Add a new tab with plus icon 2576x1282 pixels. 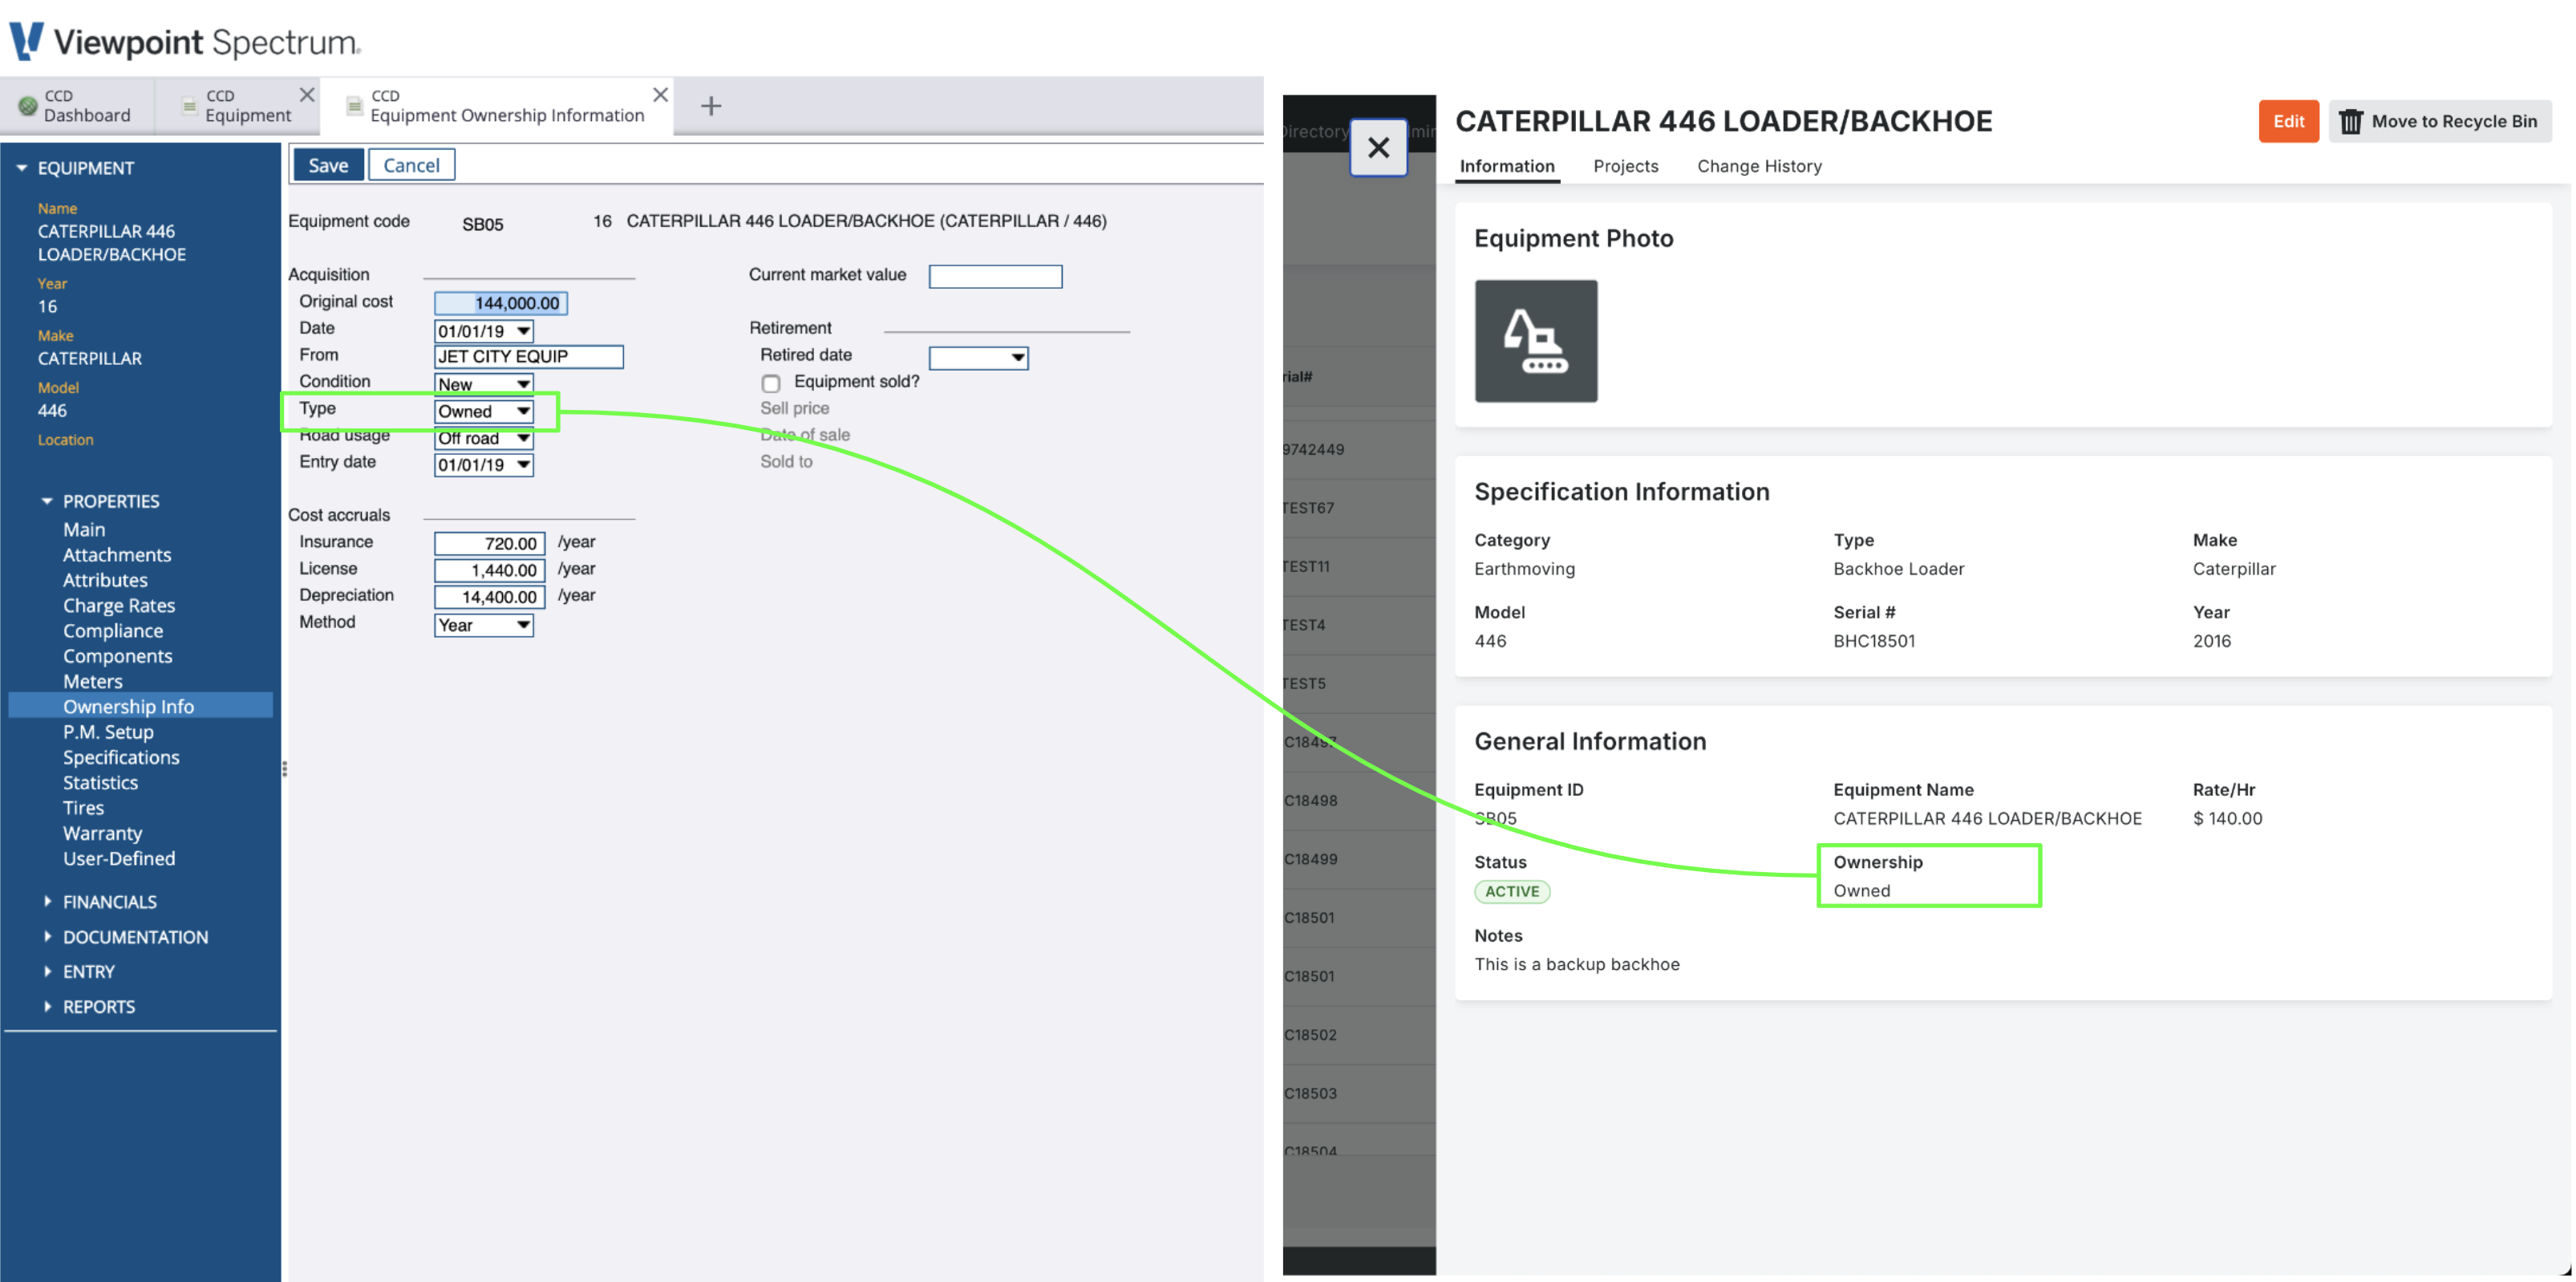click(711, 105)
